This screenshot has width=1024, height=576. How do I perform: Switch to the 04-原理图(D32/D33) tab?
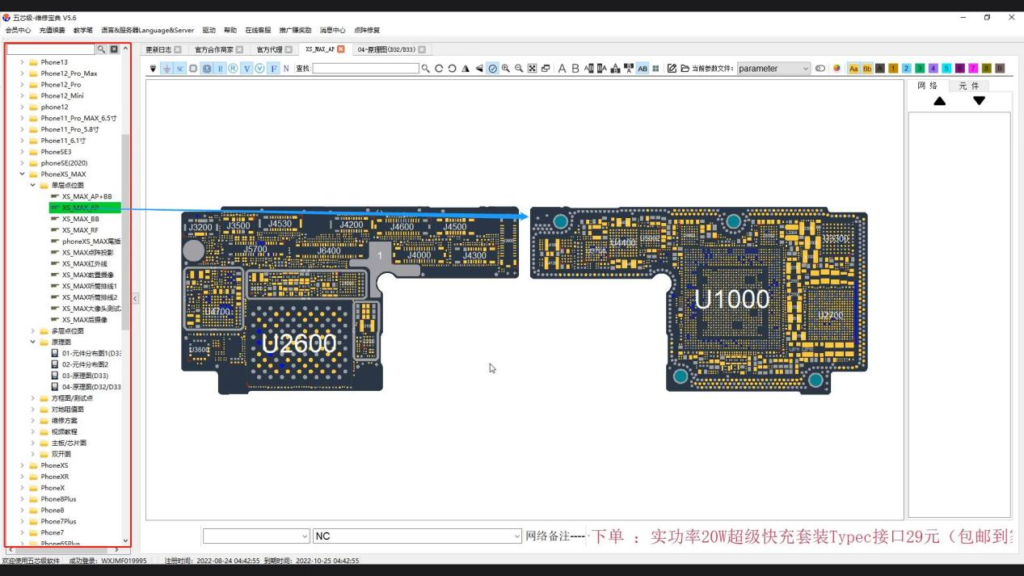pos(386,50)
